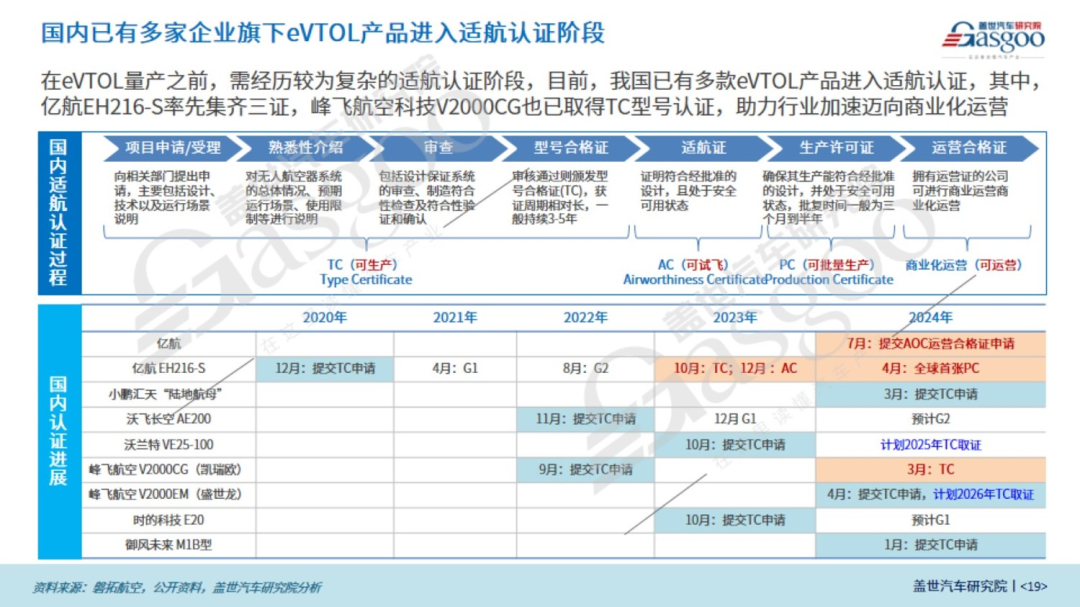Viewport: 1080px width, 607px height.
Task: Click the 亿航 EH216-S row label
Action: [169, 369]
